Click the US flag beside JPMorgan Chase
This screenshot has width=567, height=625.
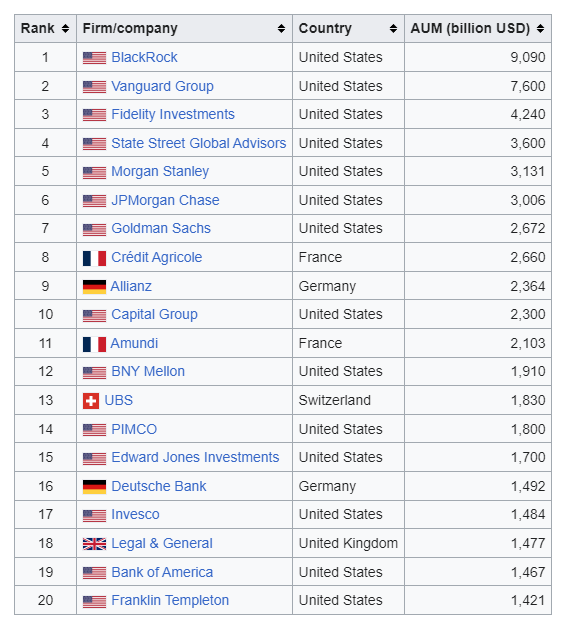(x=94, y=201)
